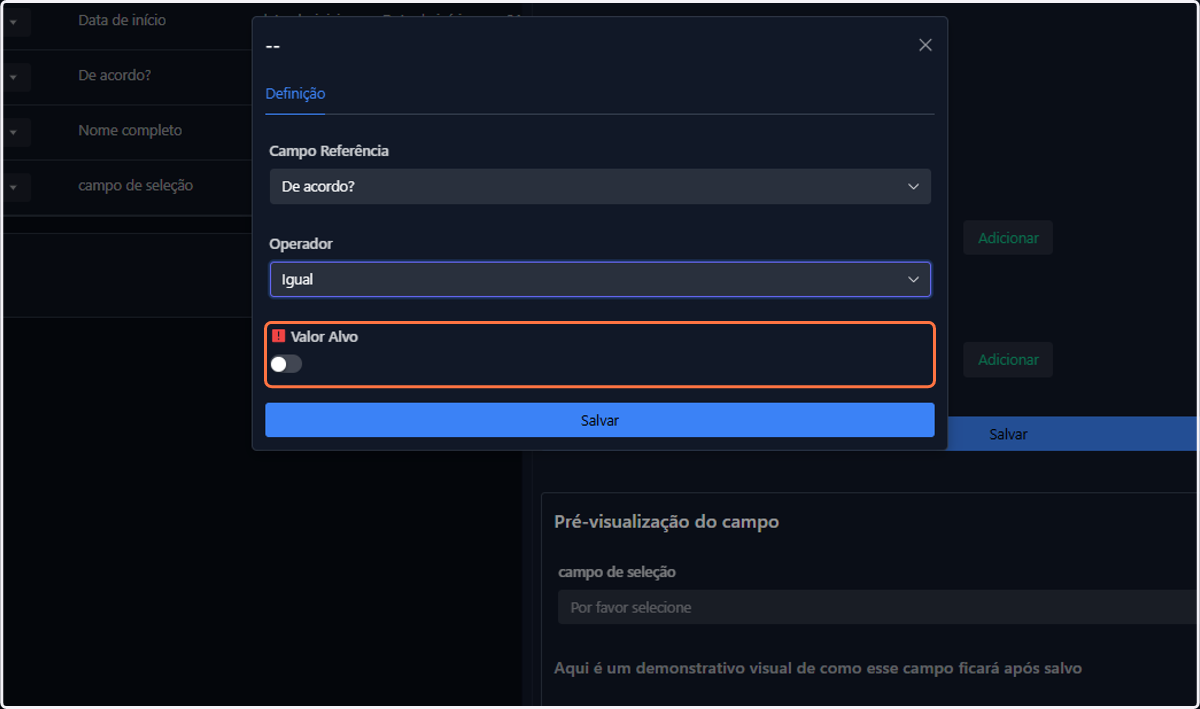Open the Campo Referência dropdown
The width and height of the screenshot is (1200, 709).
(600, 186)
